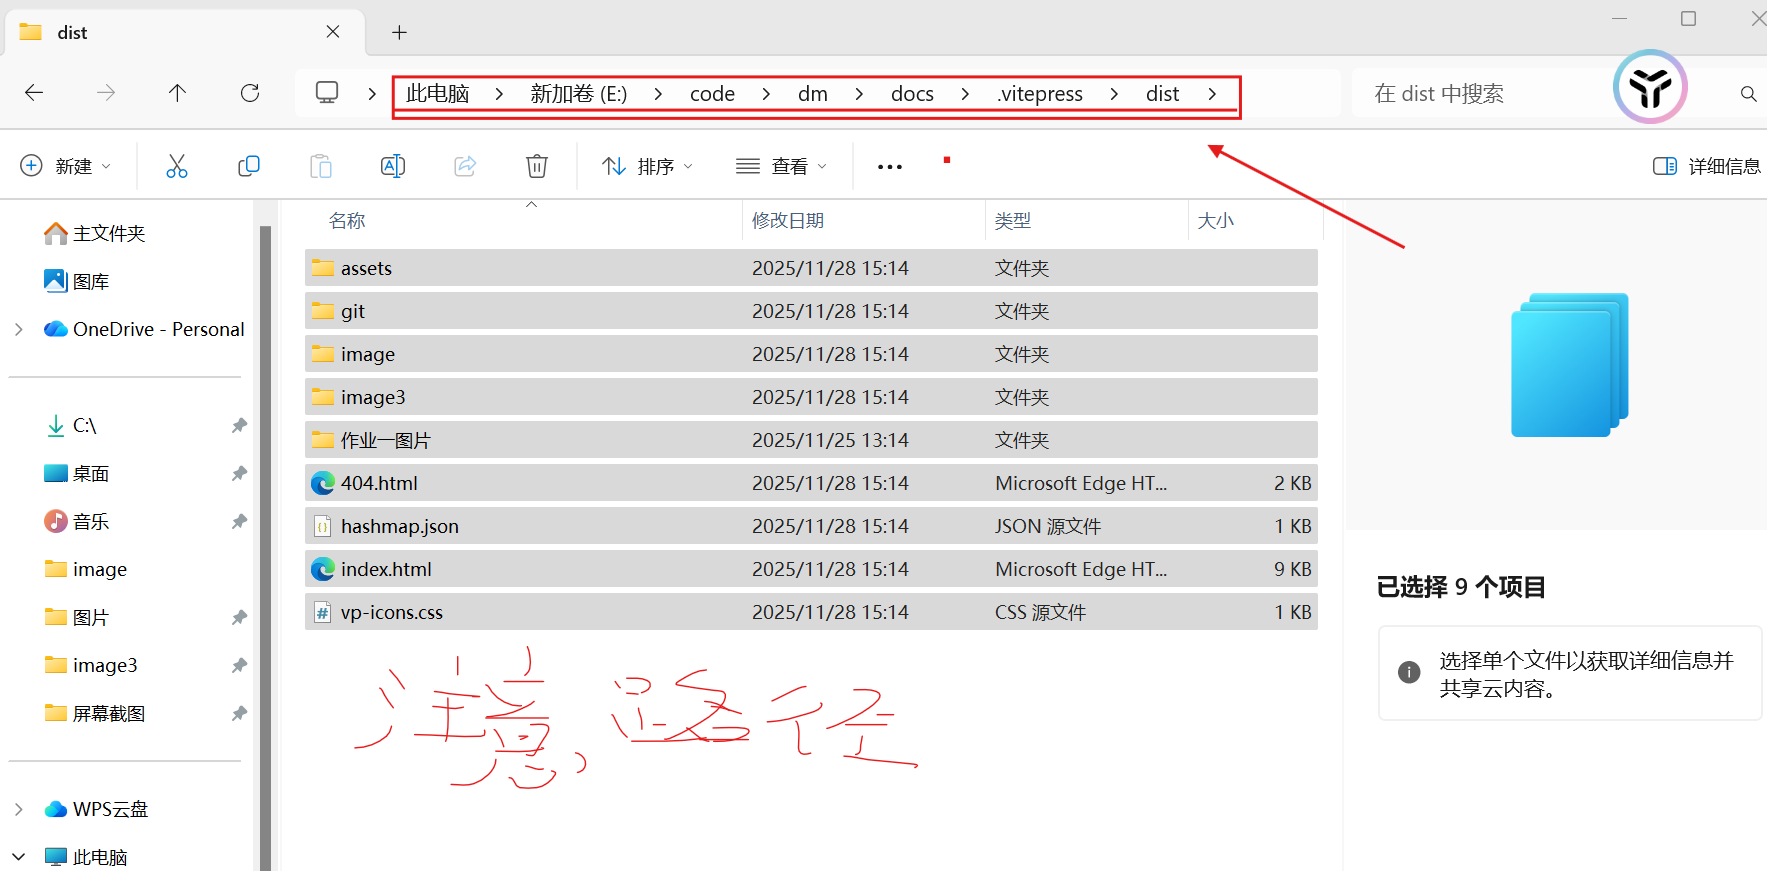Open the C:\ quick access item

click(x=71, y=425)
